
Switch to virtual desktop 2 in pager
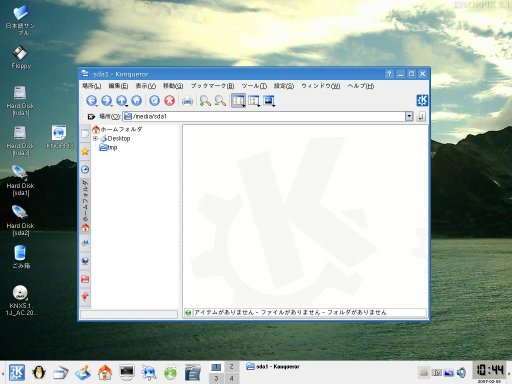(x=231, y=367)
